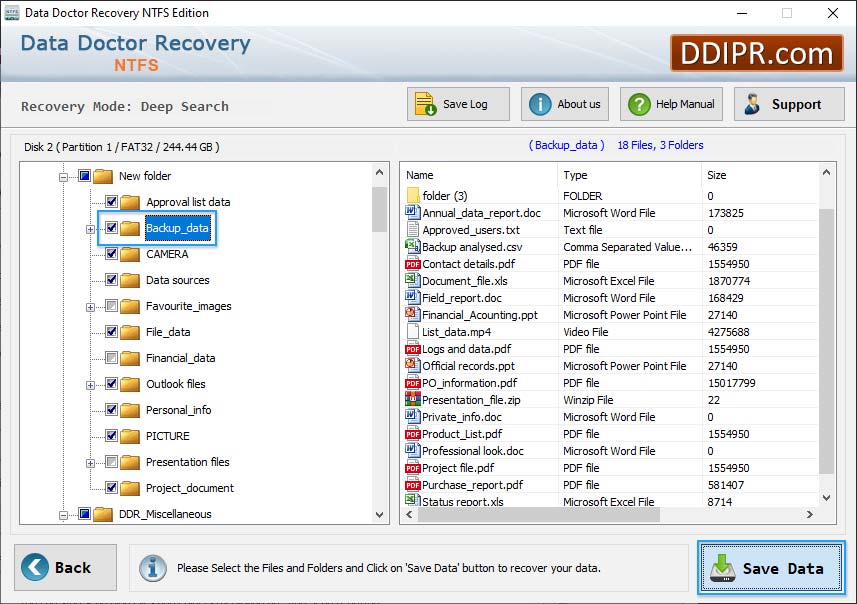The image size is (857, 604).
Task: Expand the Outlook files tree node
Action: [90, 385]
